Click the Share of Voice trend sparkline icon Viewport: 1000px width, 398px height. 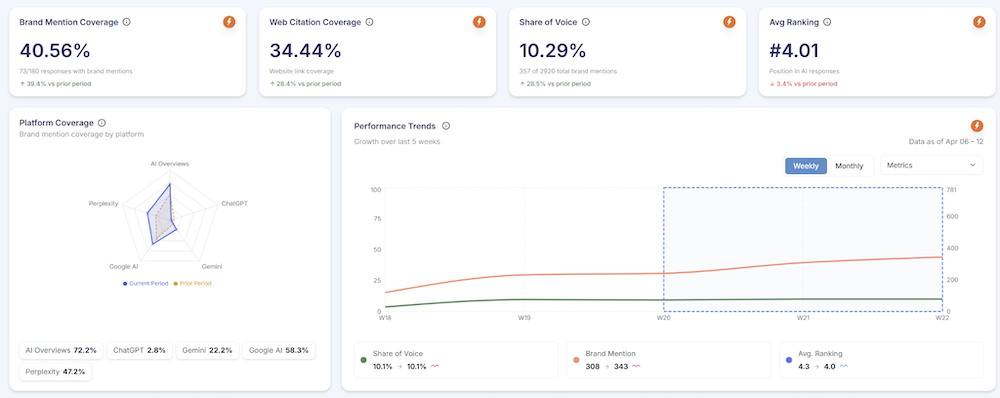pyautogui.click(x=436, y=367)
